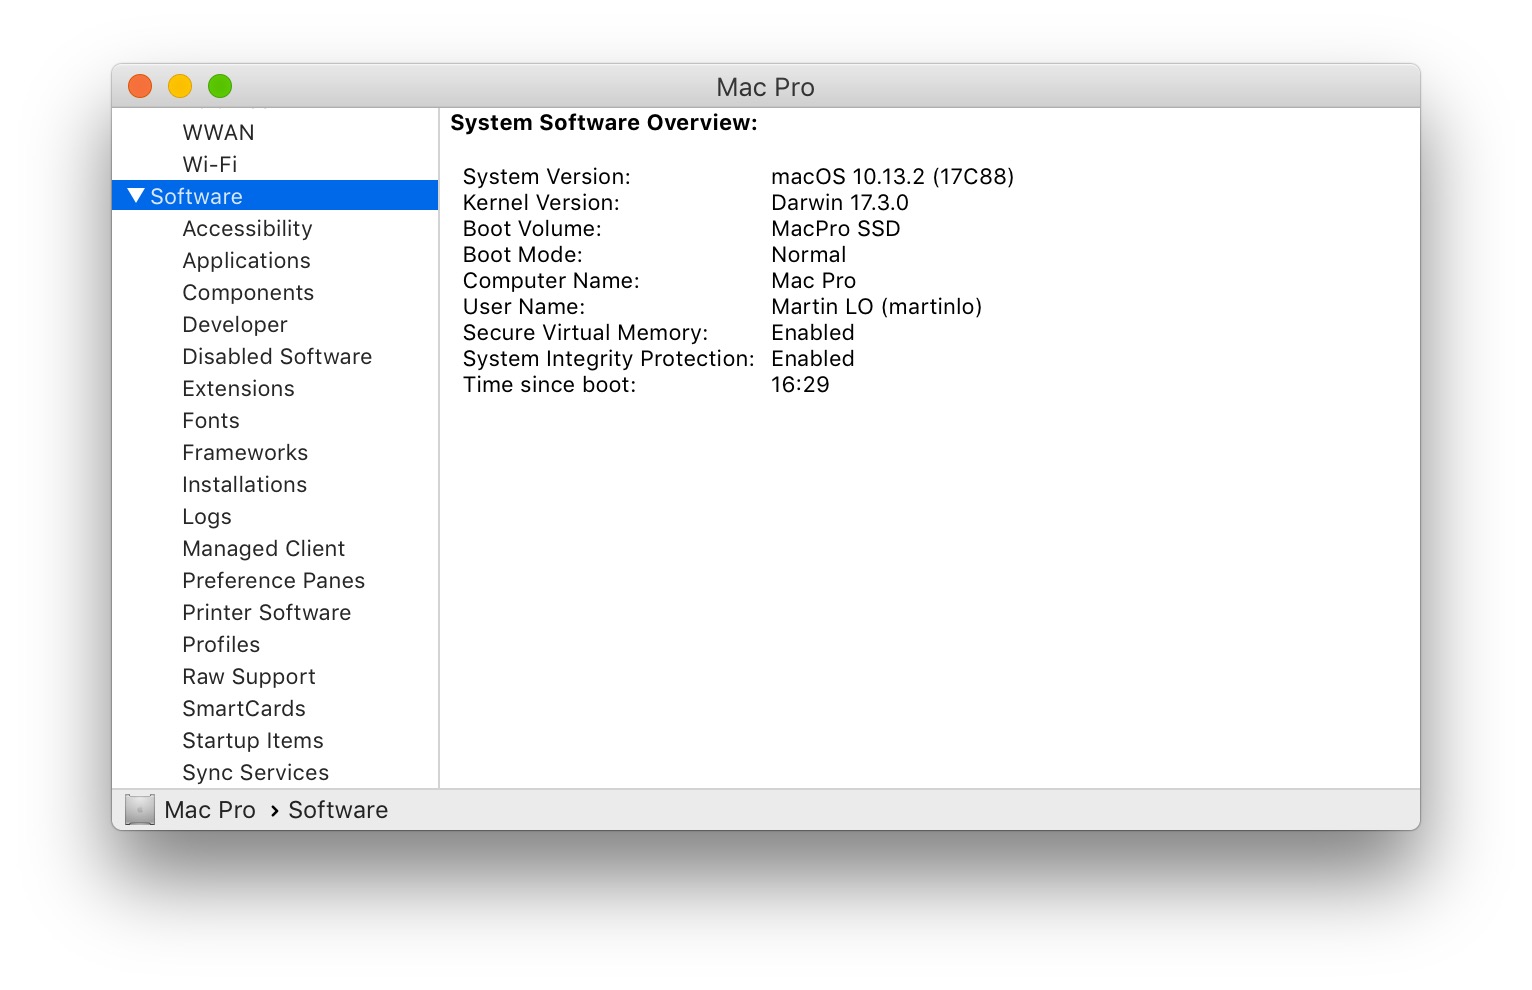Open the Frameworks section
The height and width of the screenshot is (990, 1532).
tap(245, 453)
